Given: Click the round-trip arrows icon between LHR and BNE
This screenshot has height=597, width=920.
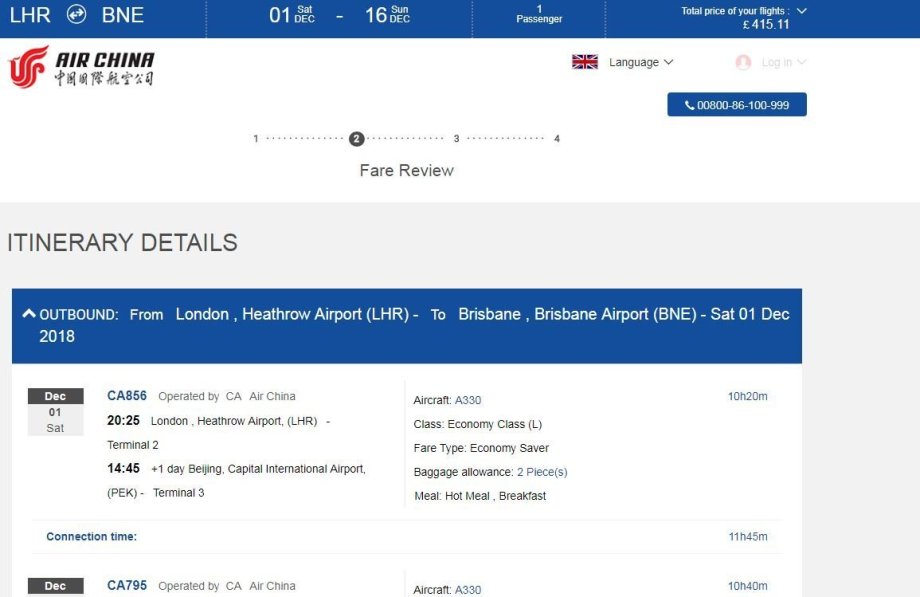Looking at the screenshot, I should click(x=76, y=15).
